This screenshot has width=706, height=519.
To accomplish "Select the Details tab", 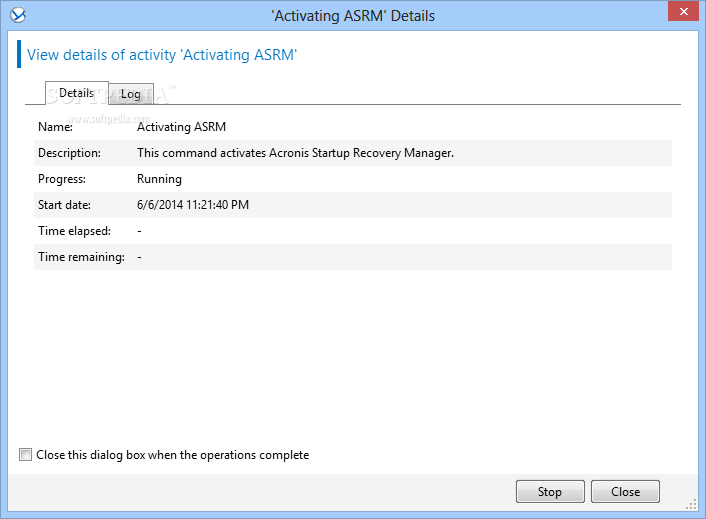I will click(x=77, y=93).
